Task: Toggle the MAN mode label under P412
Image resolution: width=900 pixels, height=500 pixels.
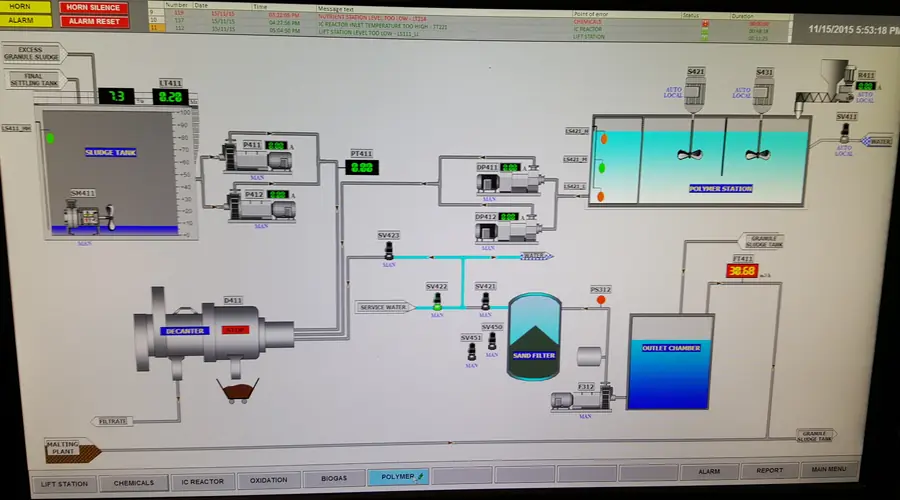Action: tap(261, 226)
